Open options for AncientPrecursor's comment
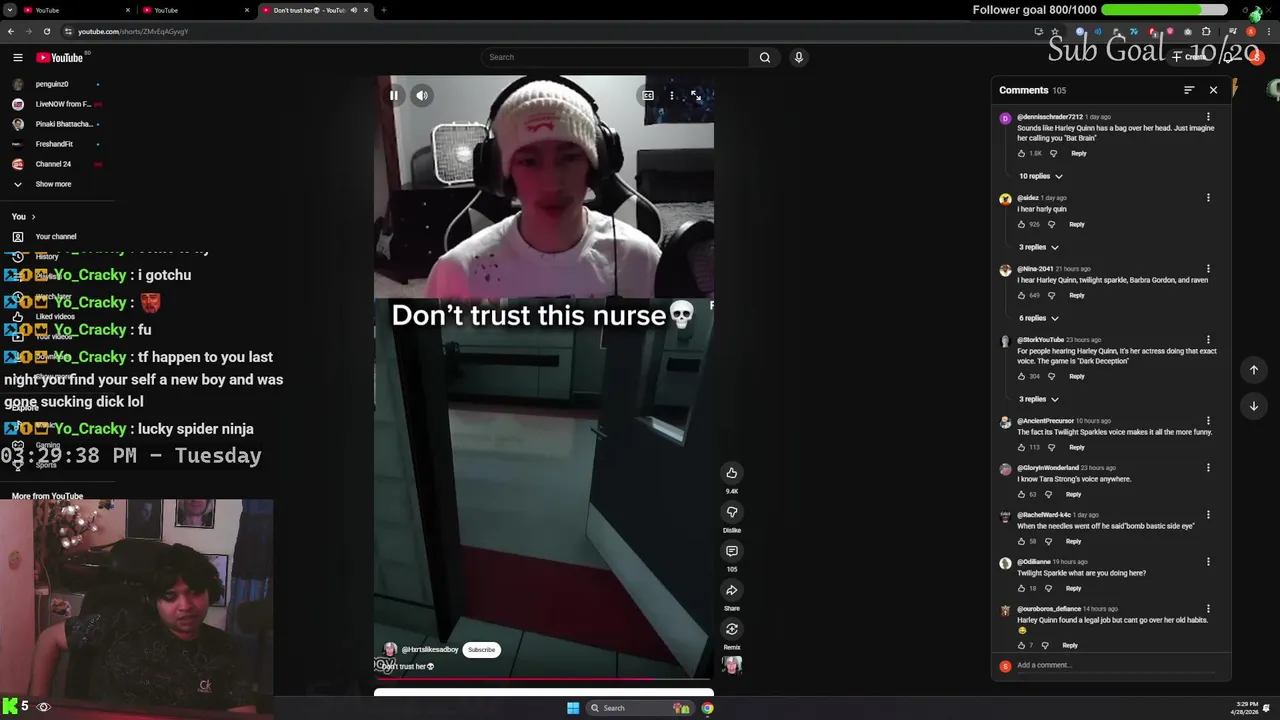Screen dimensions: 1280x720 click(1208, 421)
